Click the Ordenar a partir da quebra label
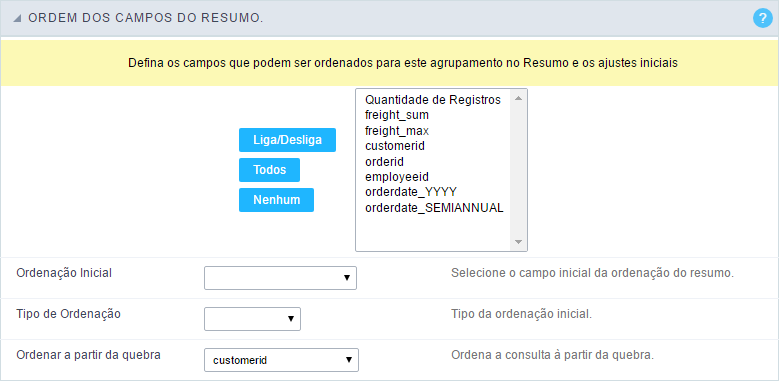779x381 pixels. point(88,356)
